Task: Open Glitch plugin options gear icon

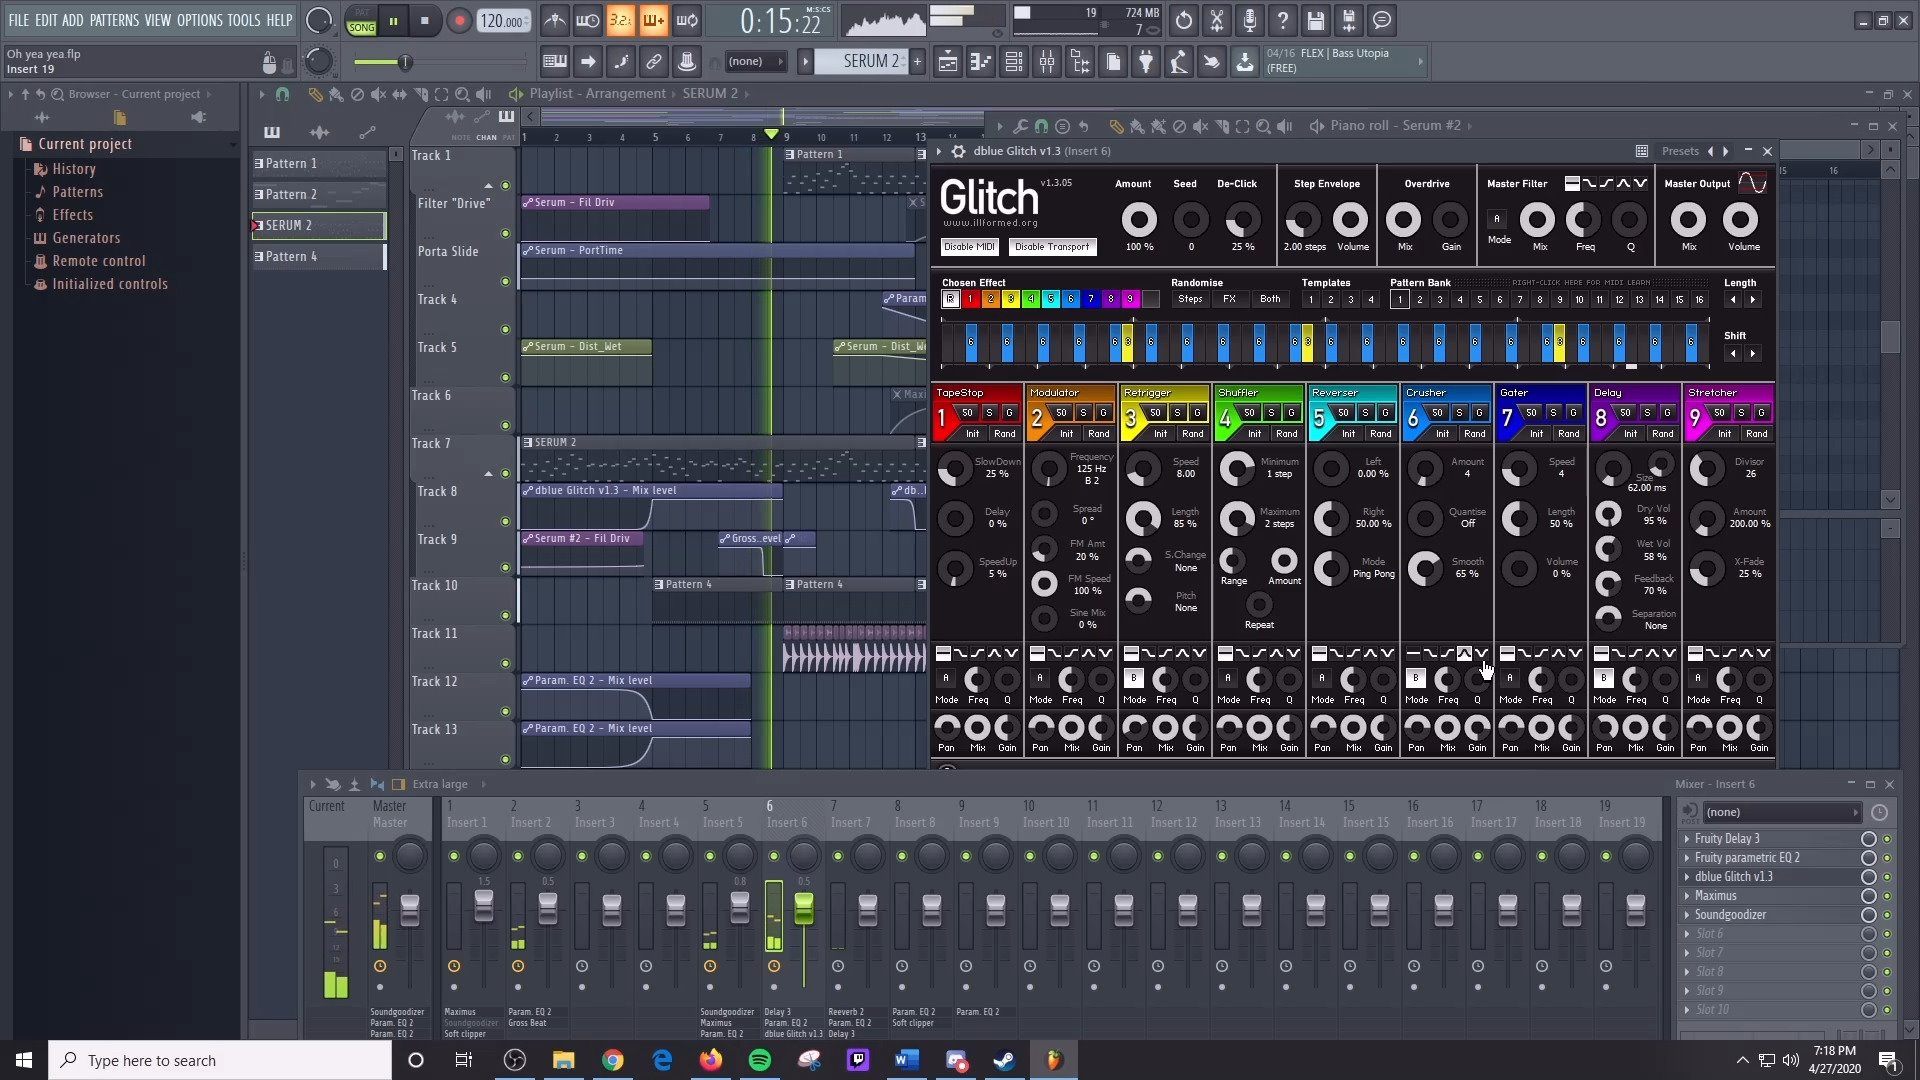Action: tap(958, 151)
